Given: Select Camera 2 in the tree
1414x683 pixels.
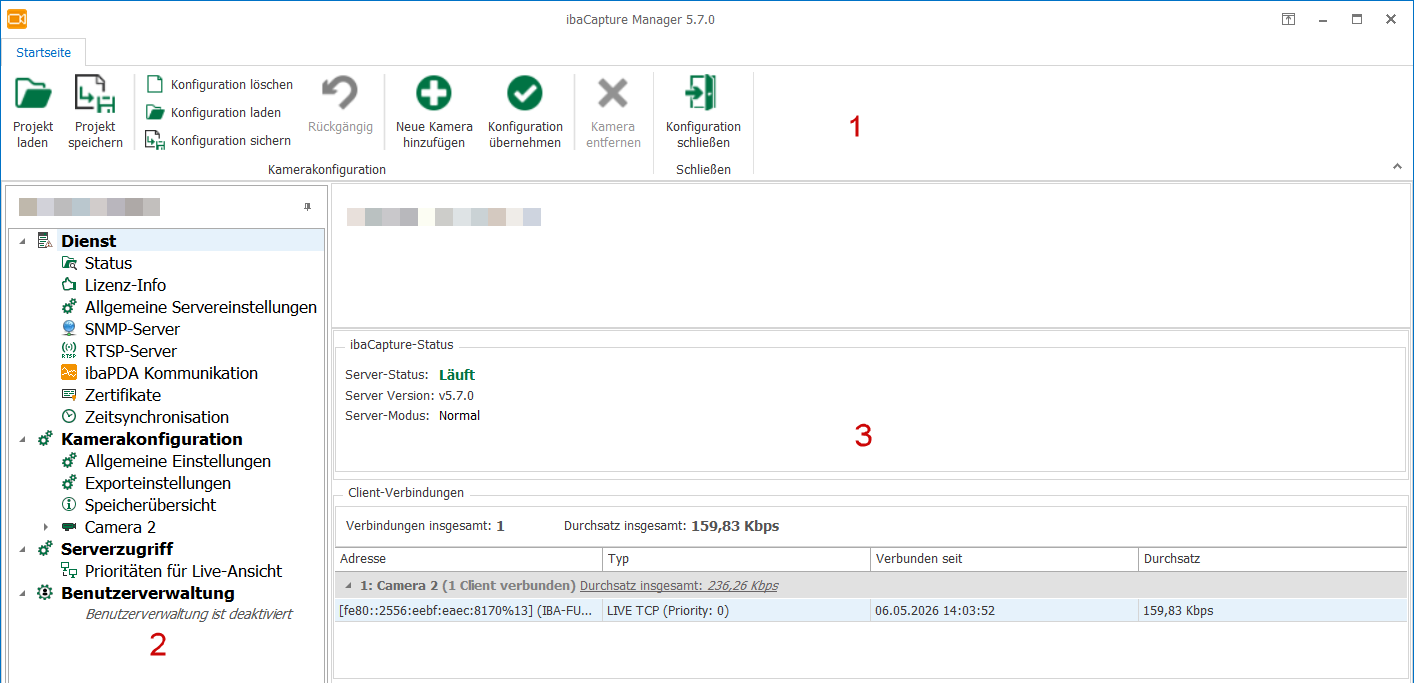Looking at the screenshot, I should [x=120, y=527].
